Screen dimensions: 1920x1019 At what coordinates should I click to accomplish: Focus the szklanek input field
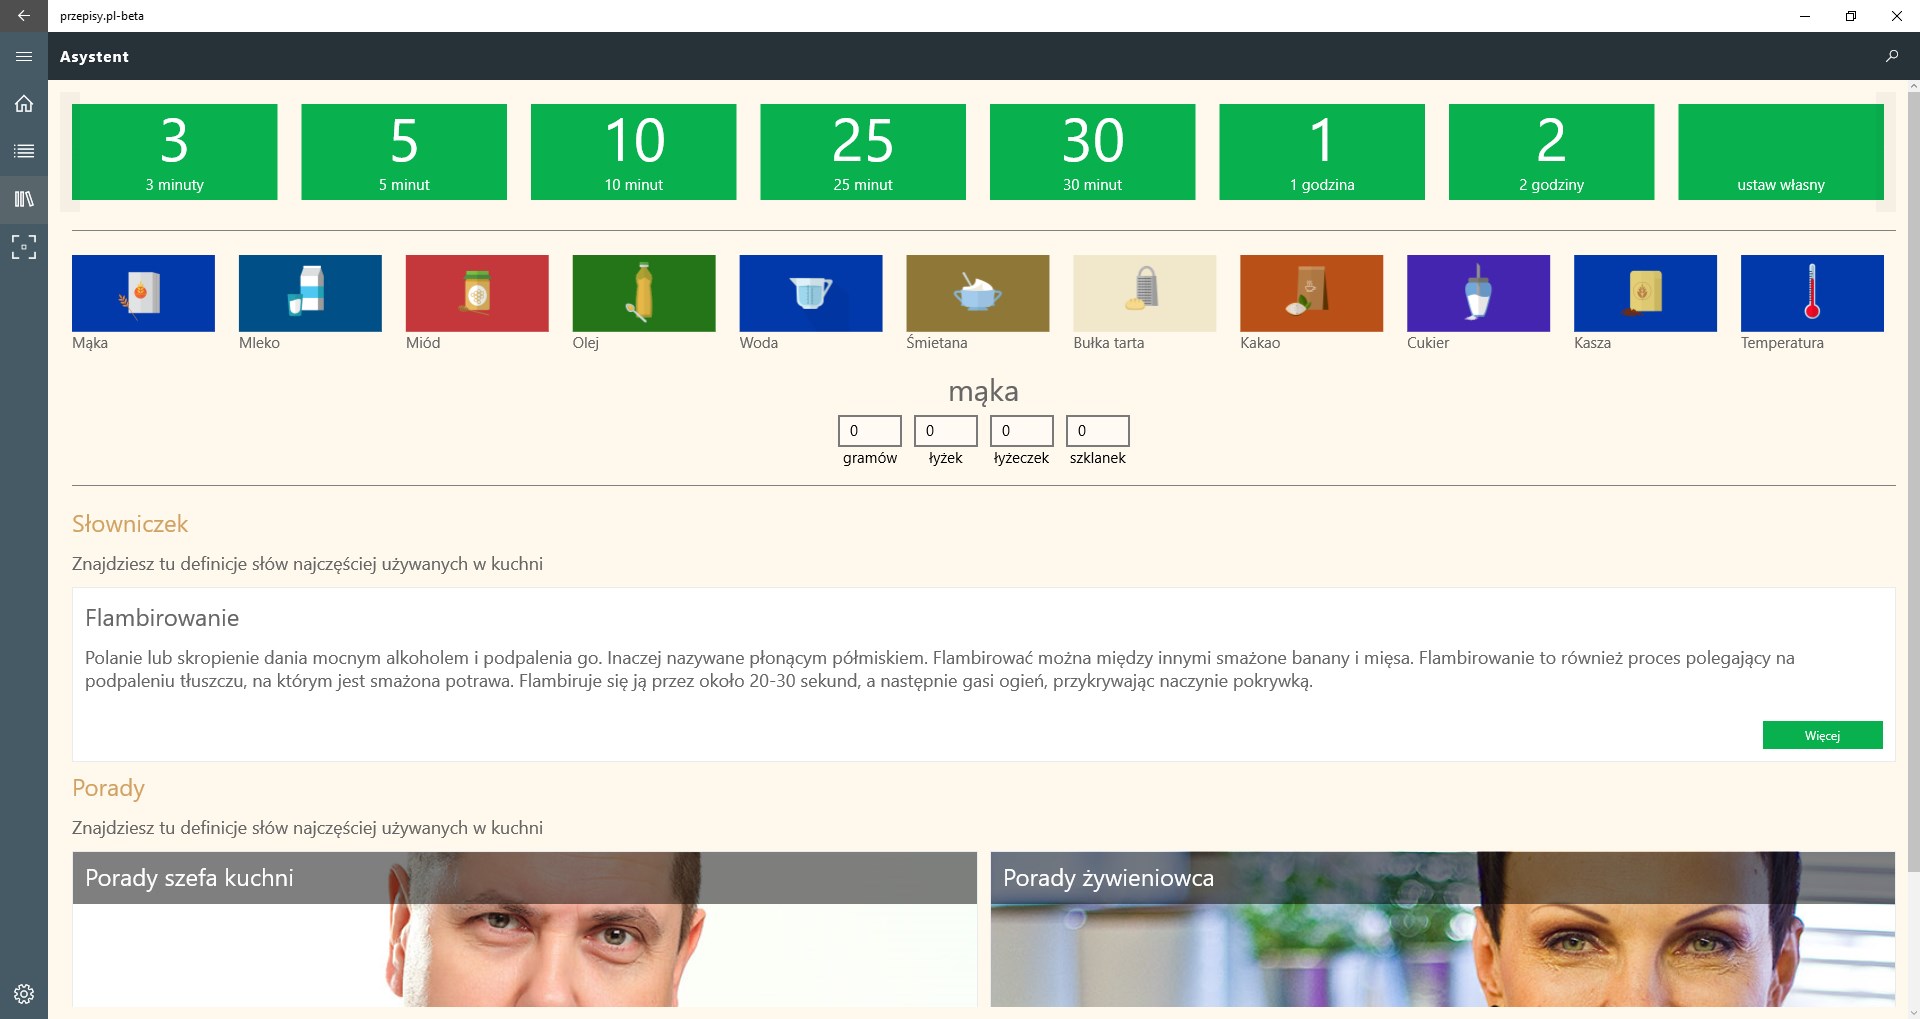(x=1098, y=431)
